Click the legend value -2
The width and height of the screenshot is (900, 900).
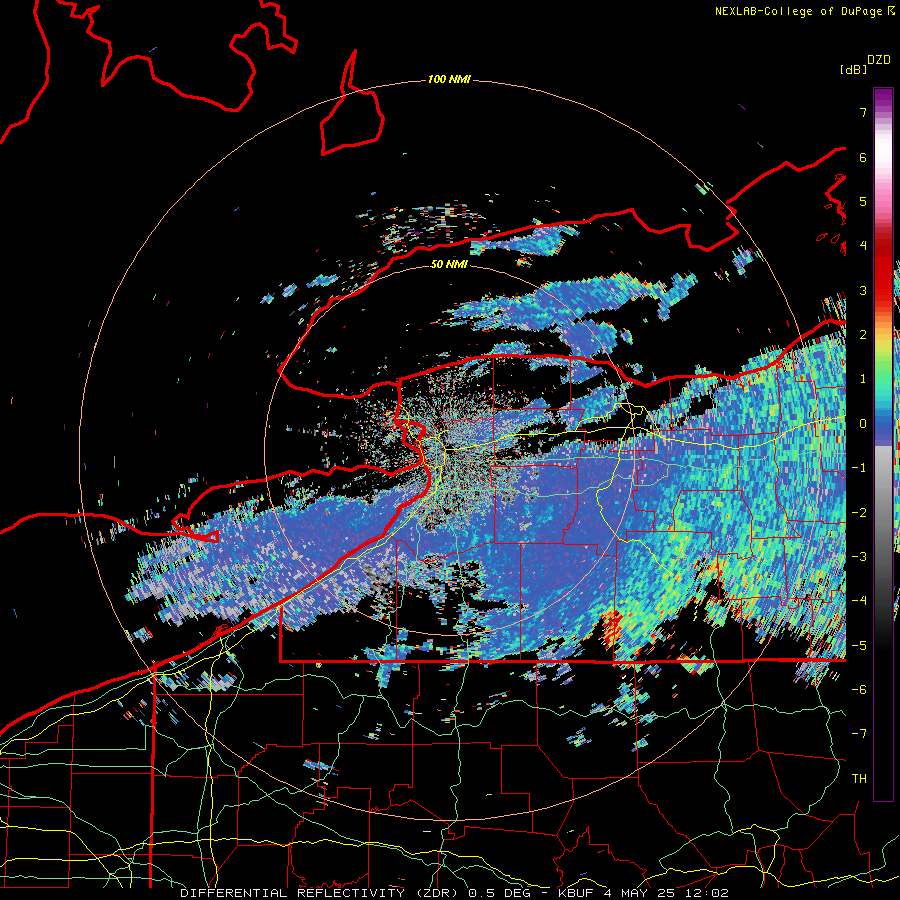(x=859, y=512)
